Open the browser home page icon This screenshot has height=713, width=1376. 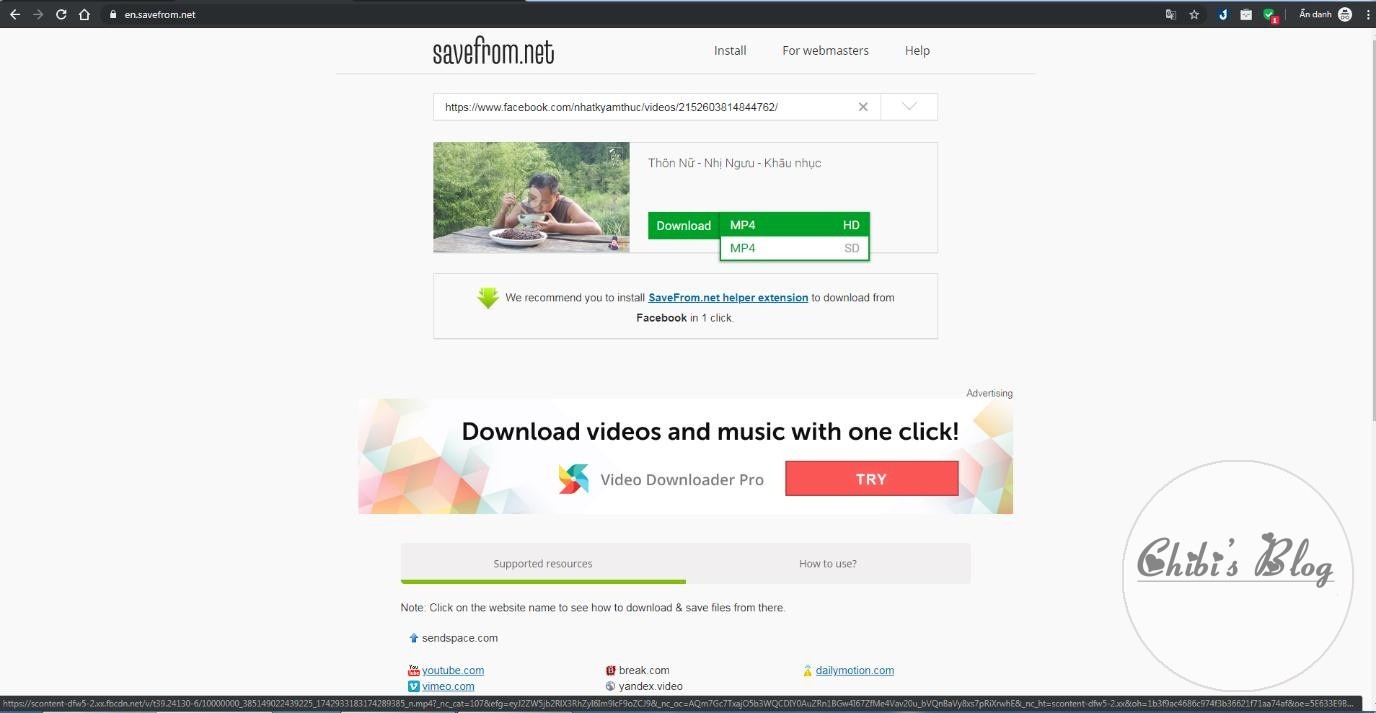pos(85,15)
